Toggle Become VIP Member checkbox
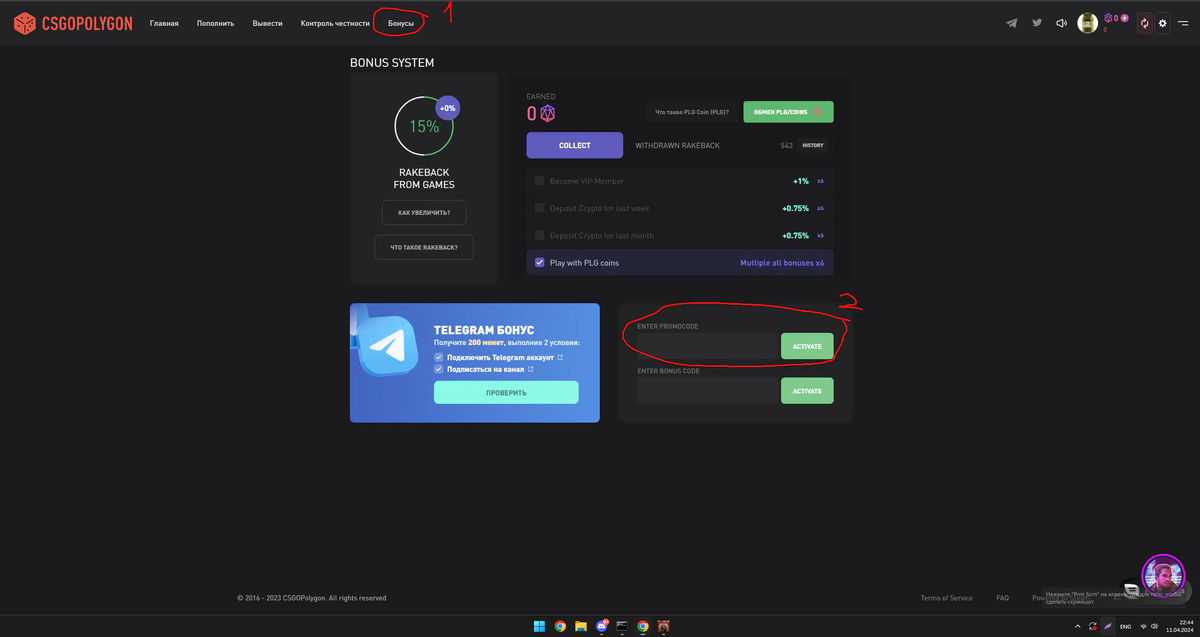The image size is (1200, 637). (539, 181)
